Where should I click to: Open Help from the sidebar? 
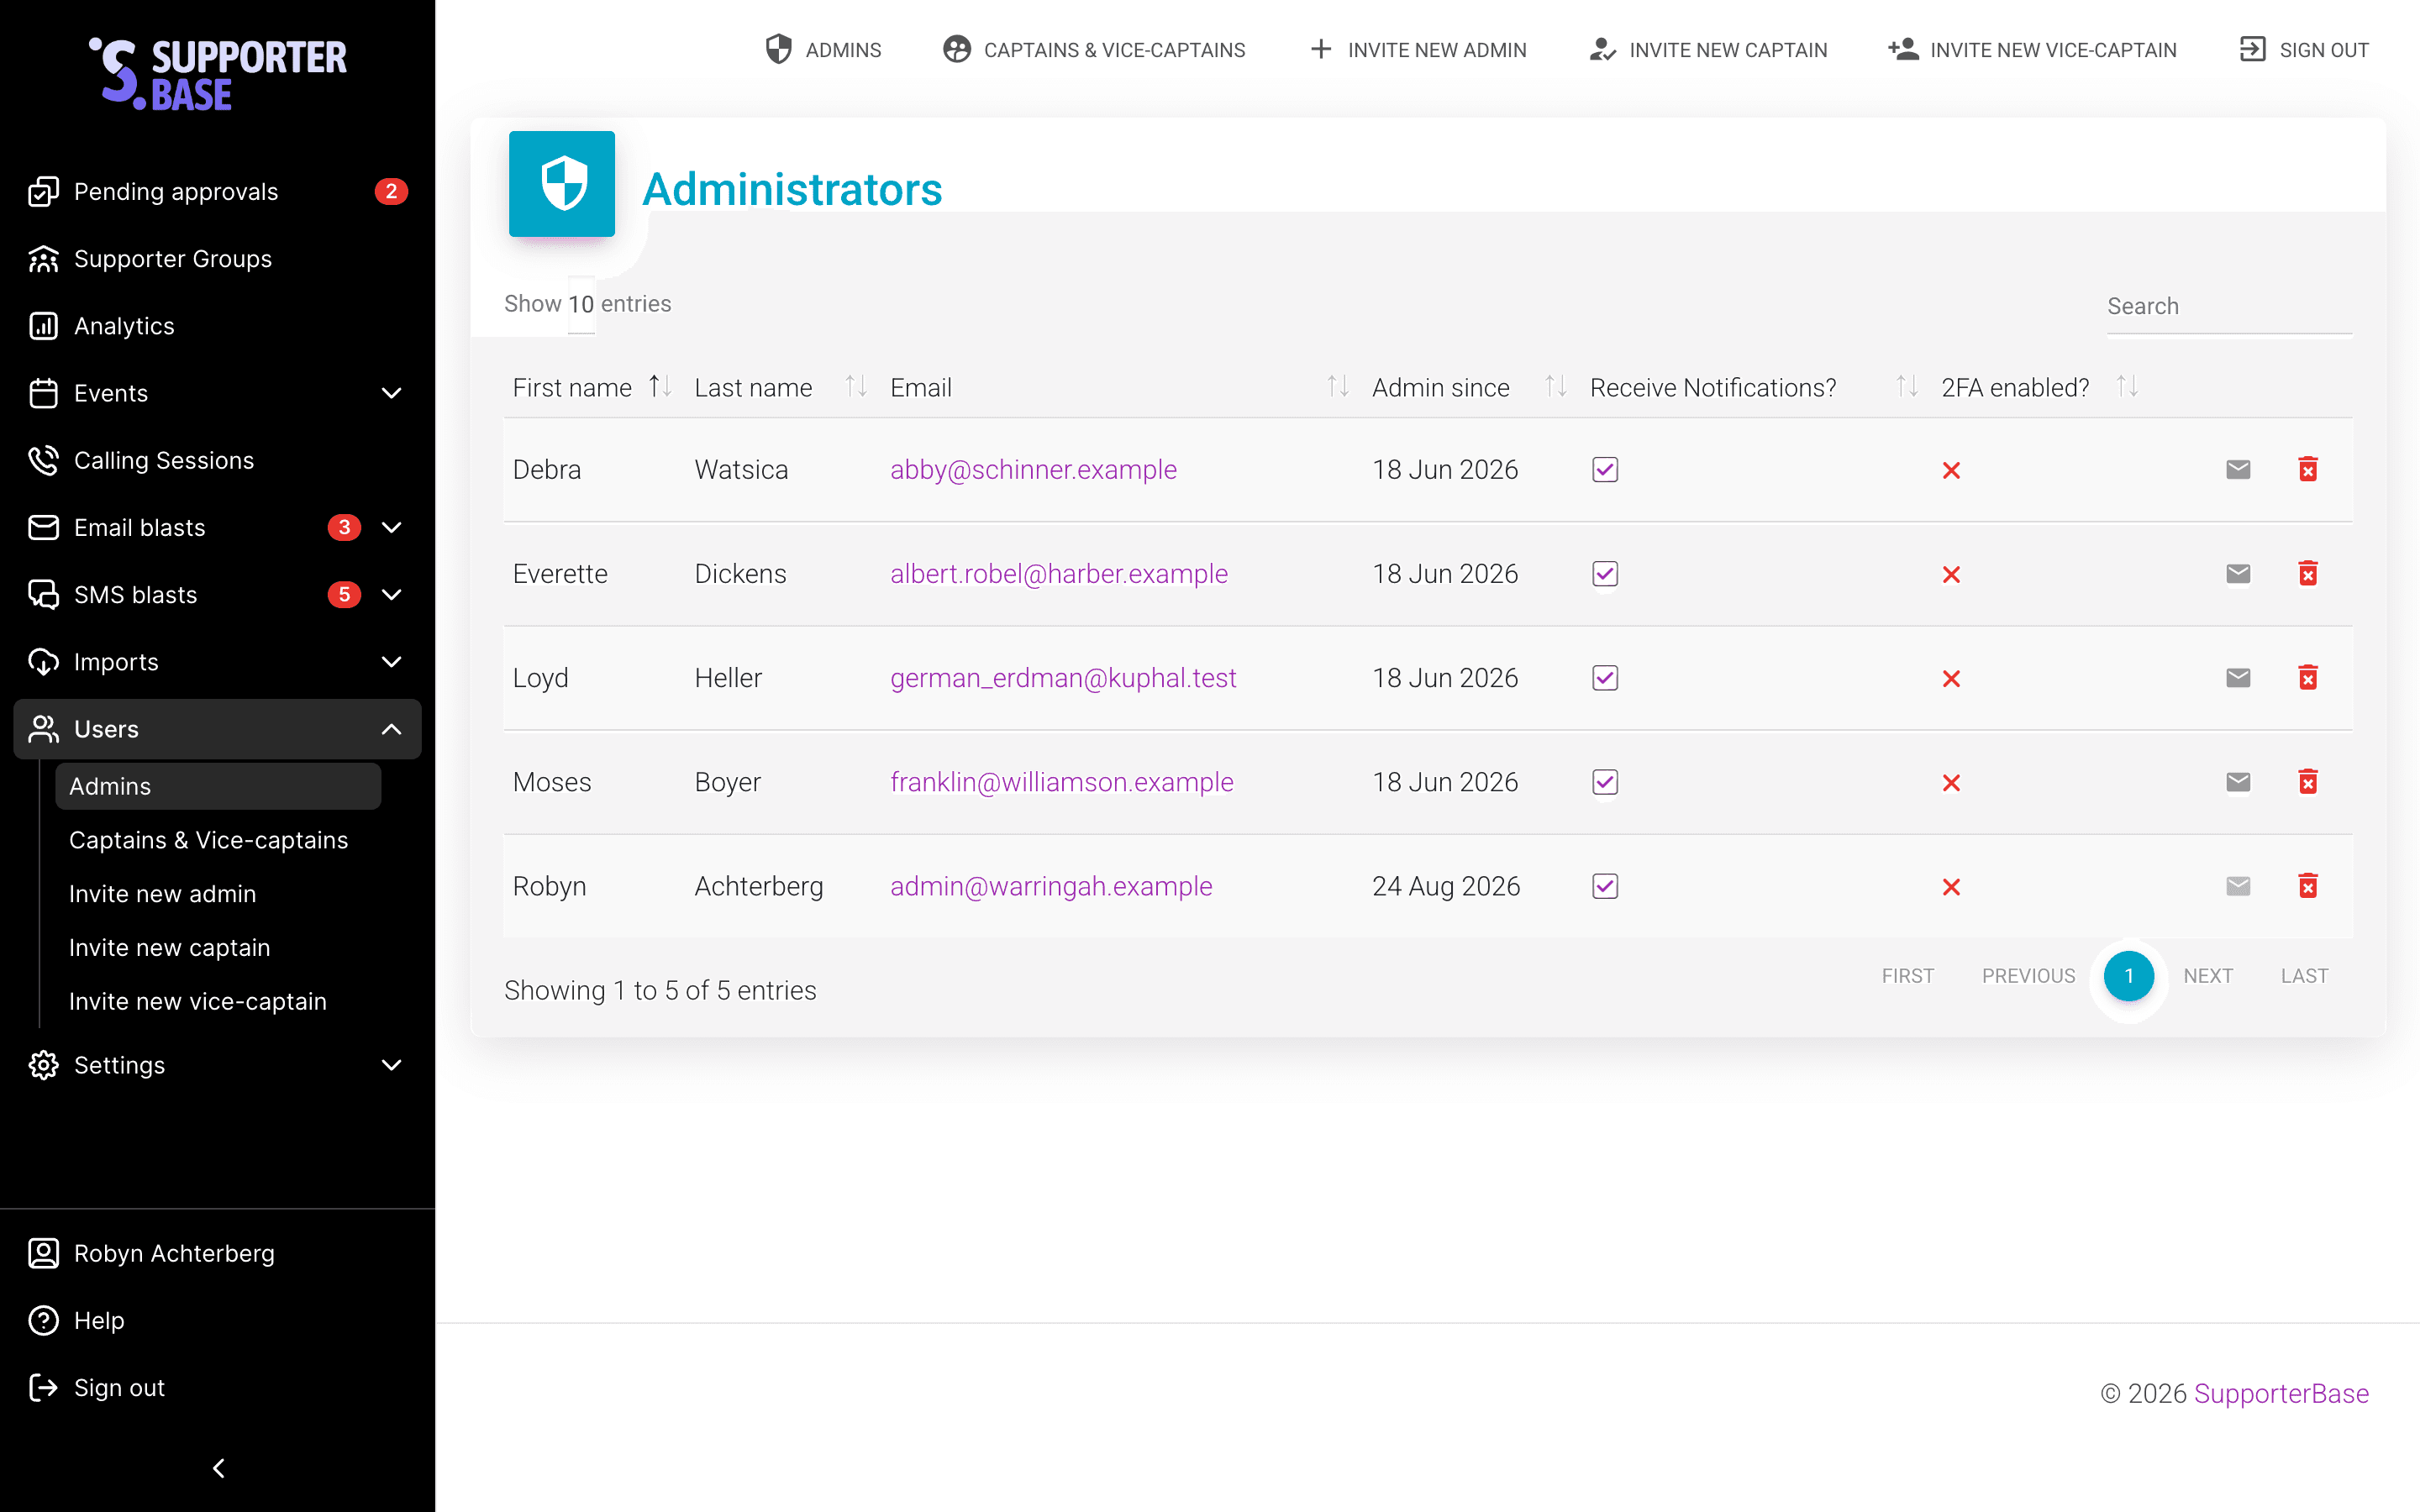pos(217,1320)
